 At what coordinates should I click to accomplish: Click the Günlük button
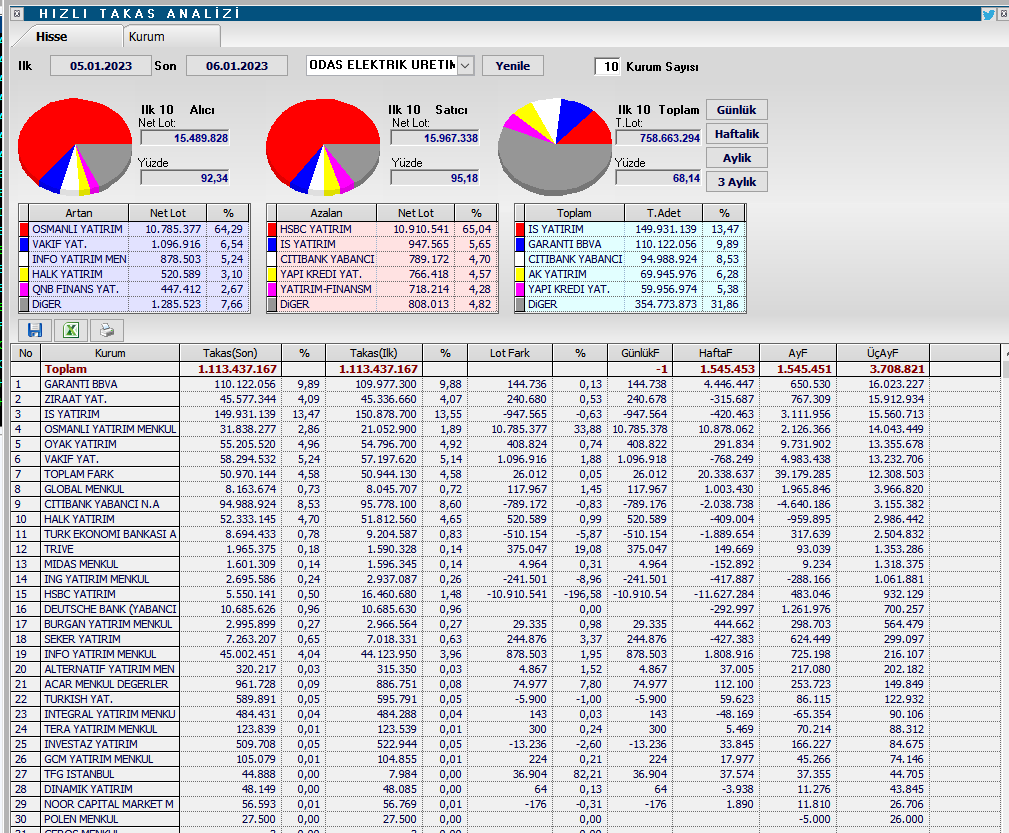coord(737,109)
